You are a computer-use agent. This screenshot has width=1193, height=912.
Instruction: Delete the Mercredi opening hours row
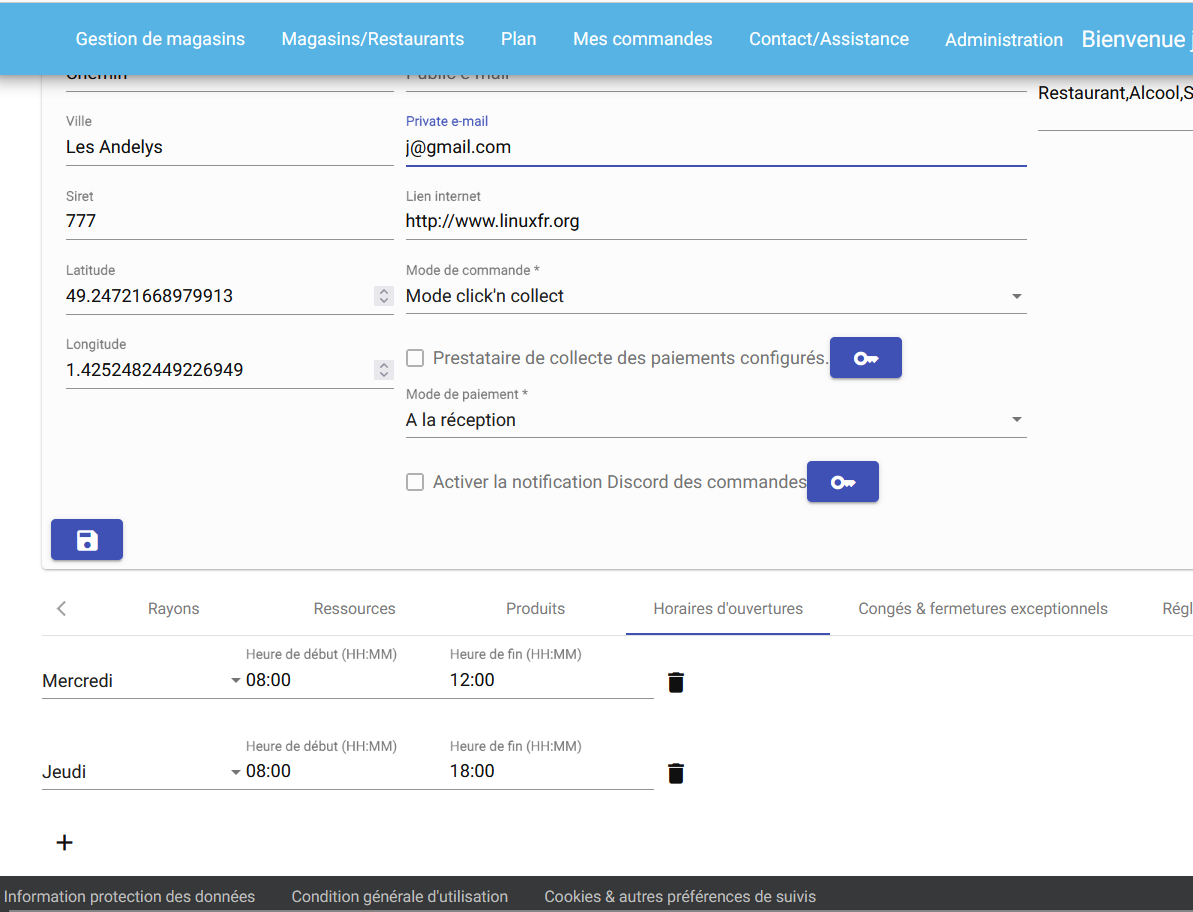(x=676, y=682)
